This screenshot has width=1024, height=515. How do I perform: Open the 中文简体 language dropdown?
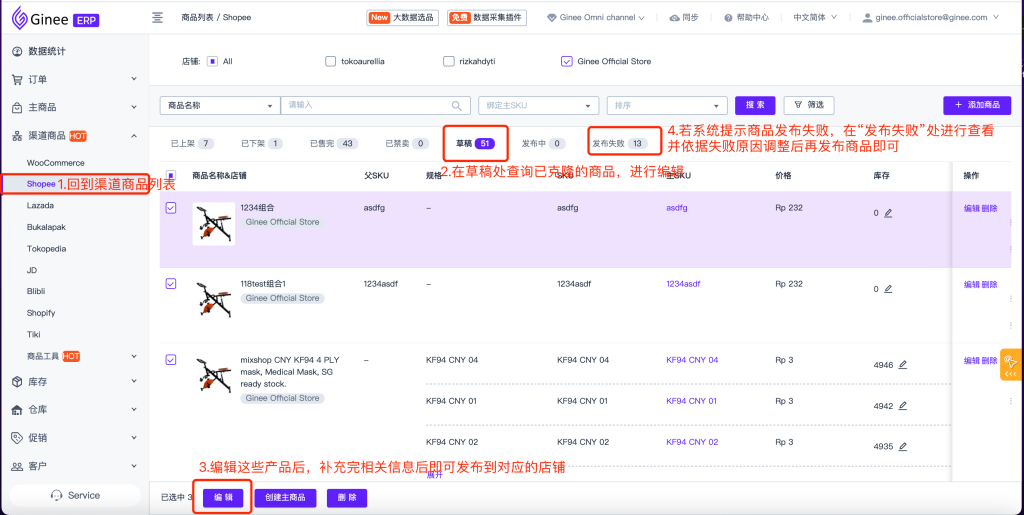pyautogui.click(x=813, y=18)
